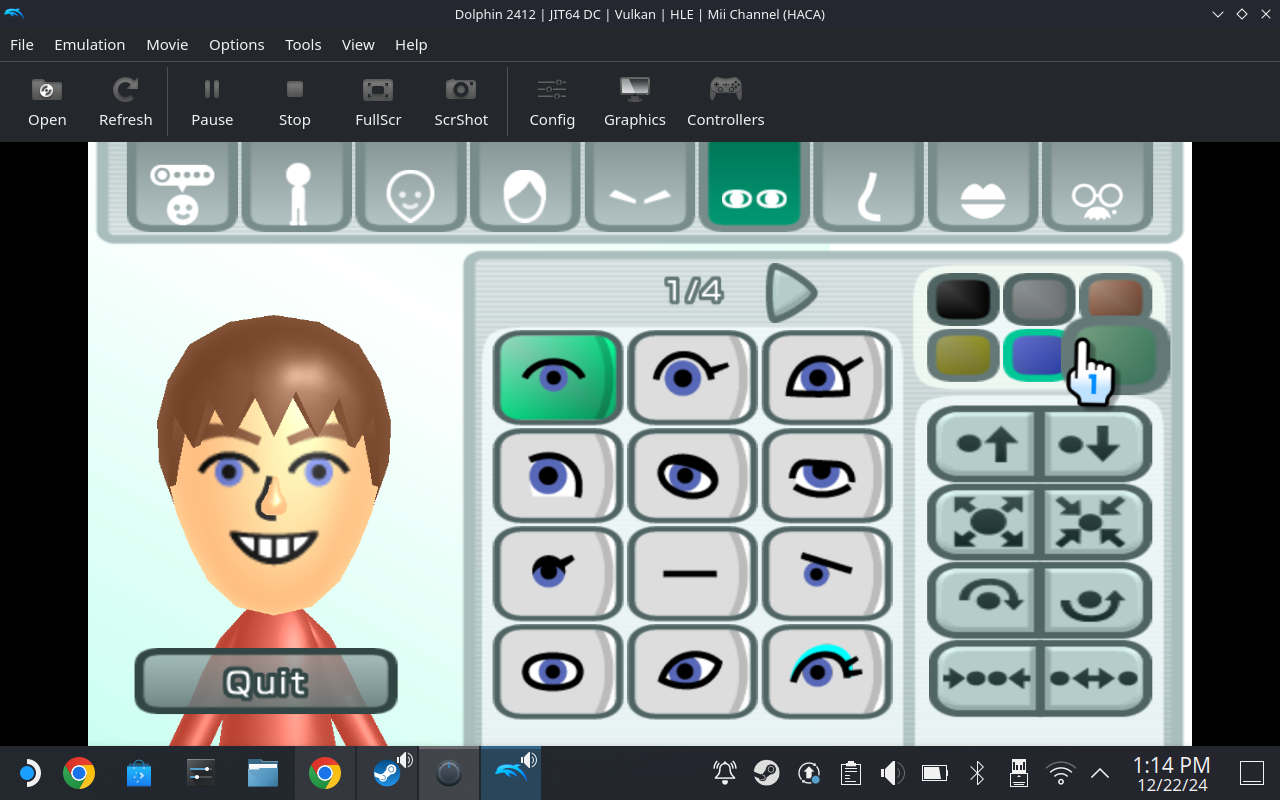Rotate the eyes counterclockwise
Screen dimensions: 1280x800
click(1096, 599)
